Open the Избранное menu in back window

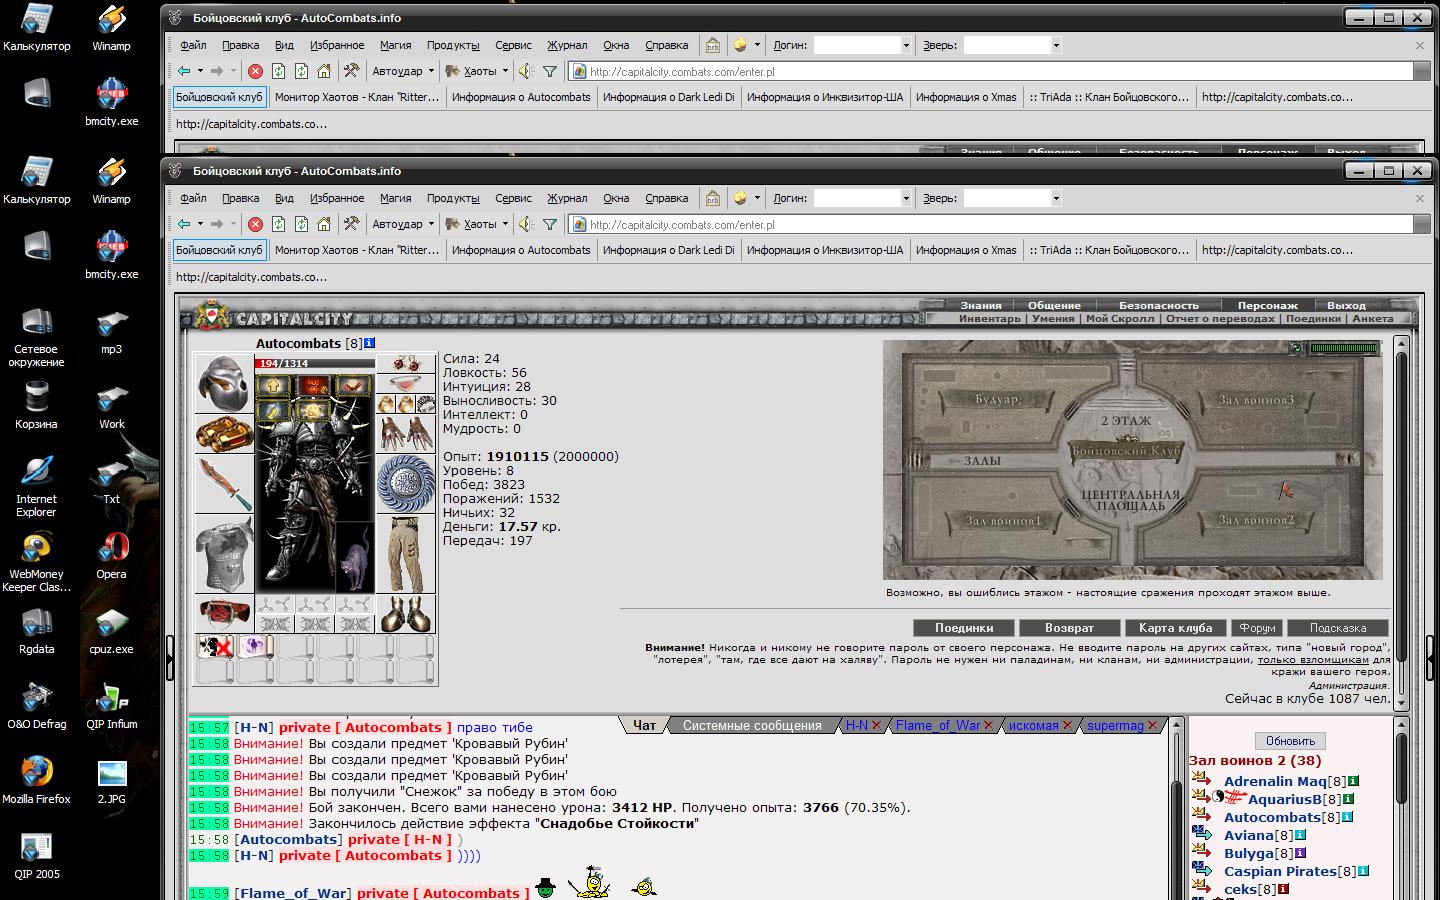click(x=337, y=45)
